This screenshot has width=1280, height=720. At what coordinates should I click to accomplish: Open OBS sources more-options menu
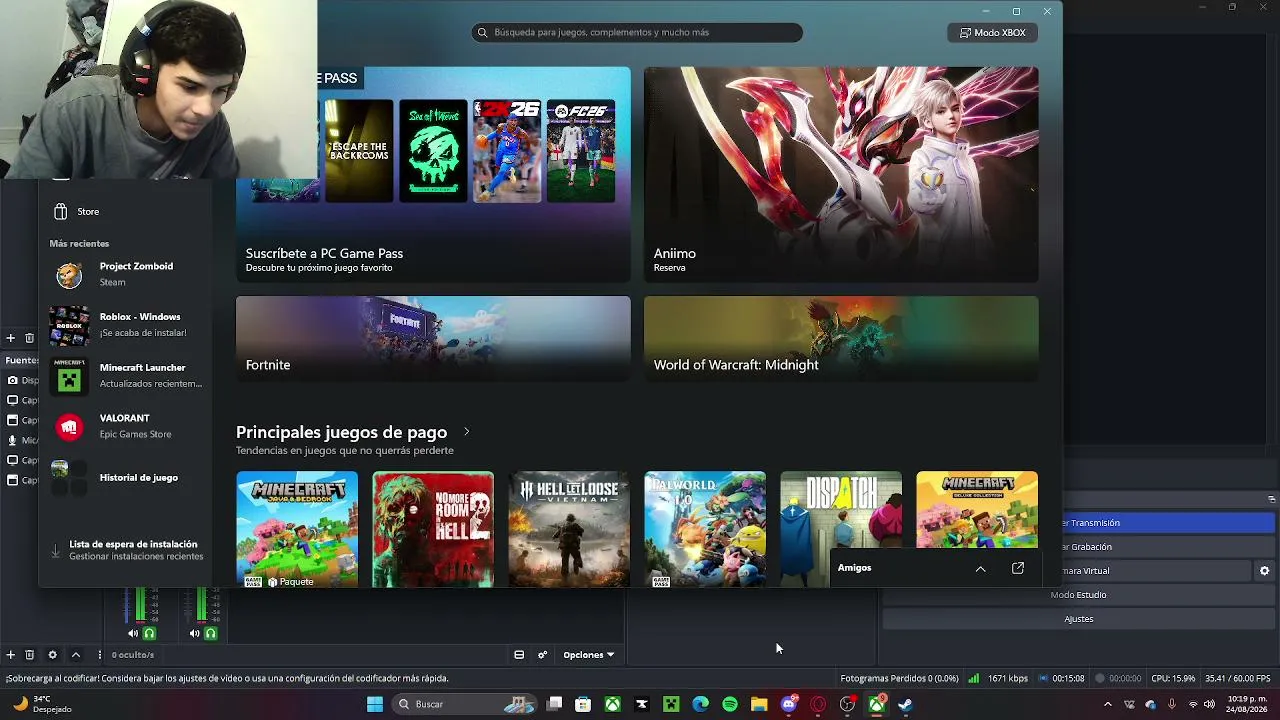99,655
